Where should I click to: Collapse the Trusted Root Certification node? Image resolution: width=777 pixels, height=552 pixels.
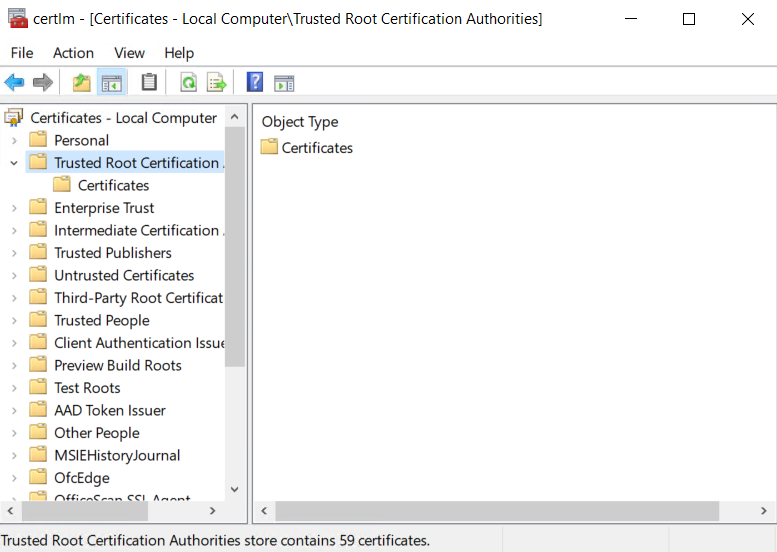[14, 163]
